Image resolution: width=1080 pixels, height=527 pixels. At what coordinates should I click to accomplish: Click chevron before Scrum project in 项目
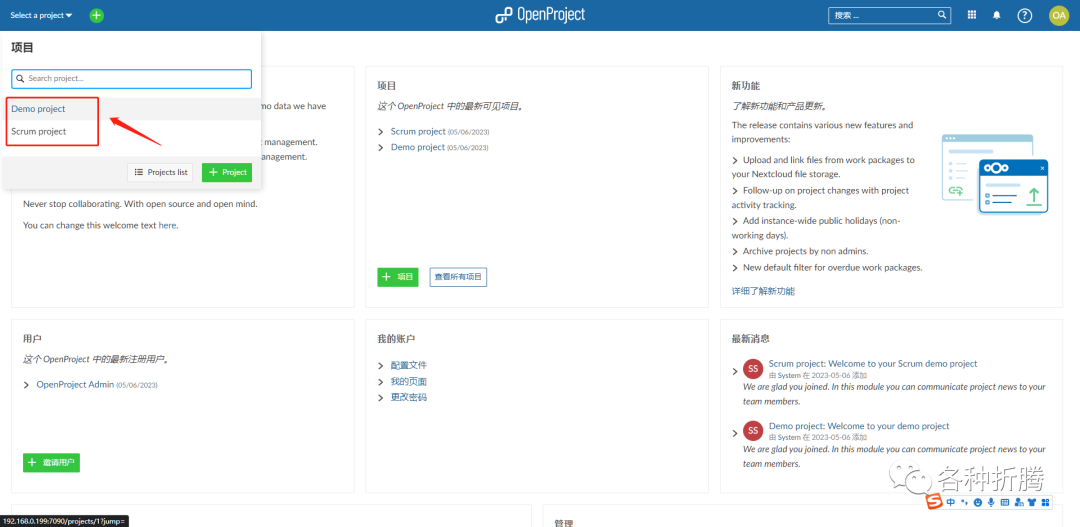pos(381,132)
